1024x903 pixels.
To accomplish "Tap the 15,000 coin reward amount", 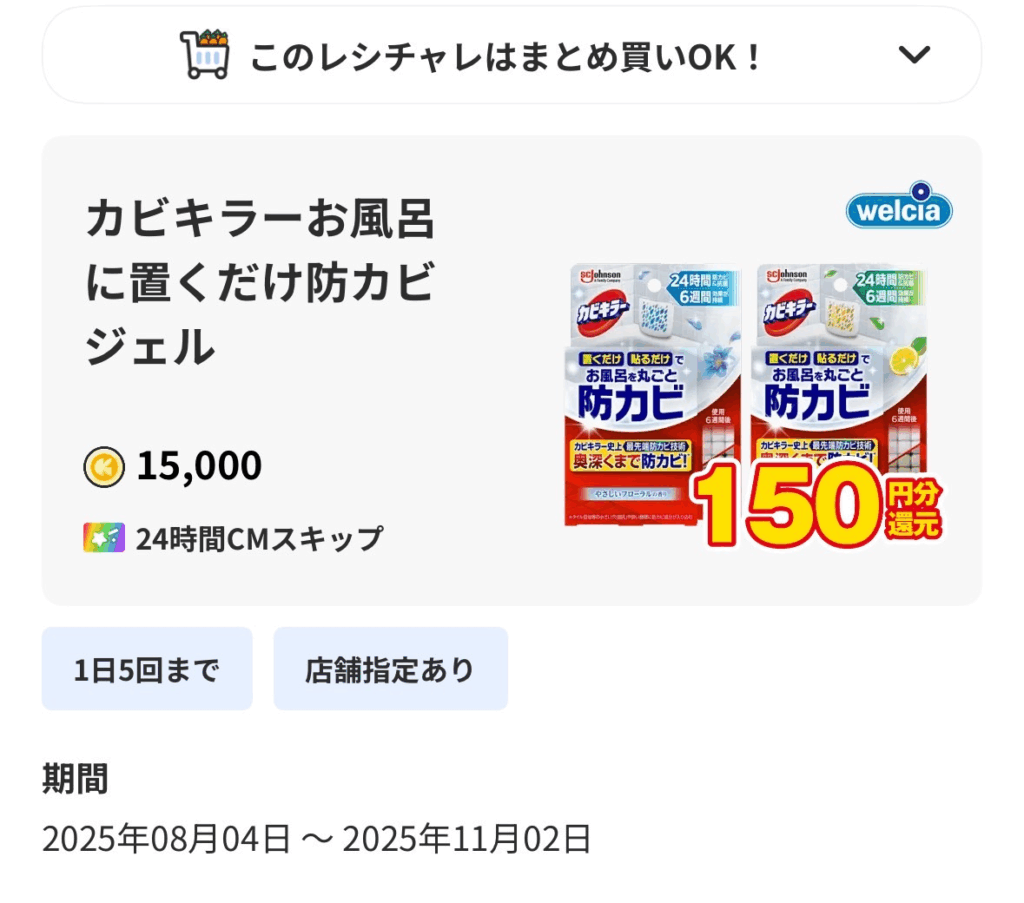I will tap(199, 466).
